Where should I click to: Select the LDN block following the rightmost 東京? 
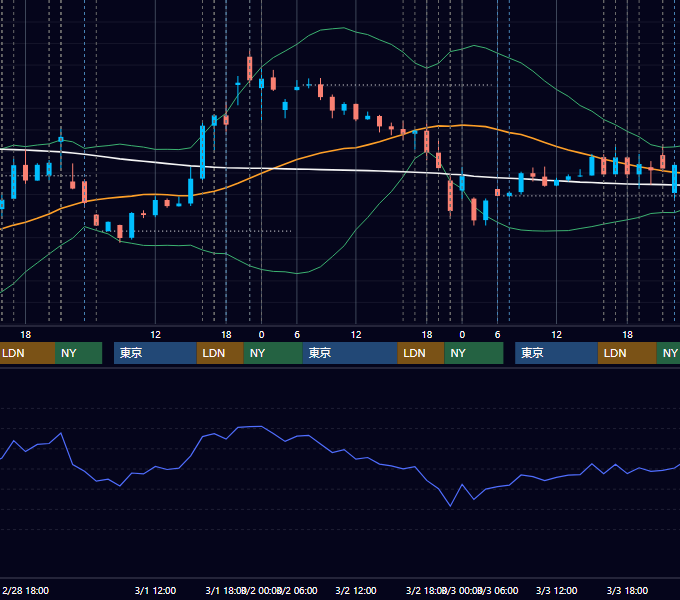(x=627, y=353)
